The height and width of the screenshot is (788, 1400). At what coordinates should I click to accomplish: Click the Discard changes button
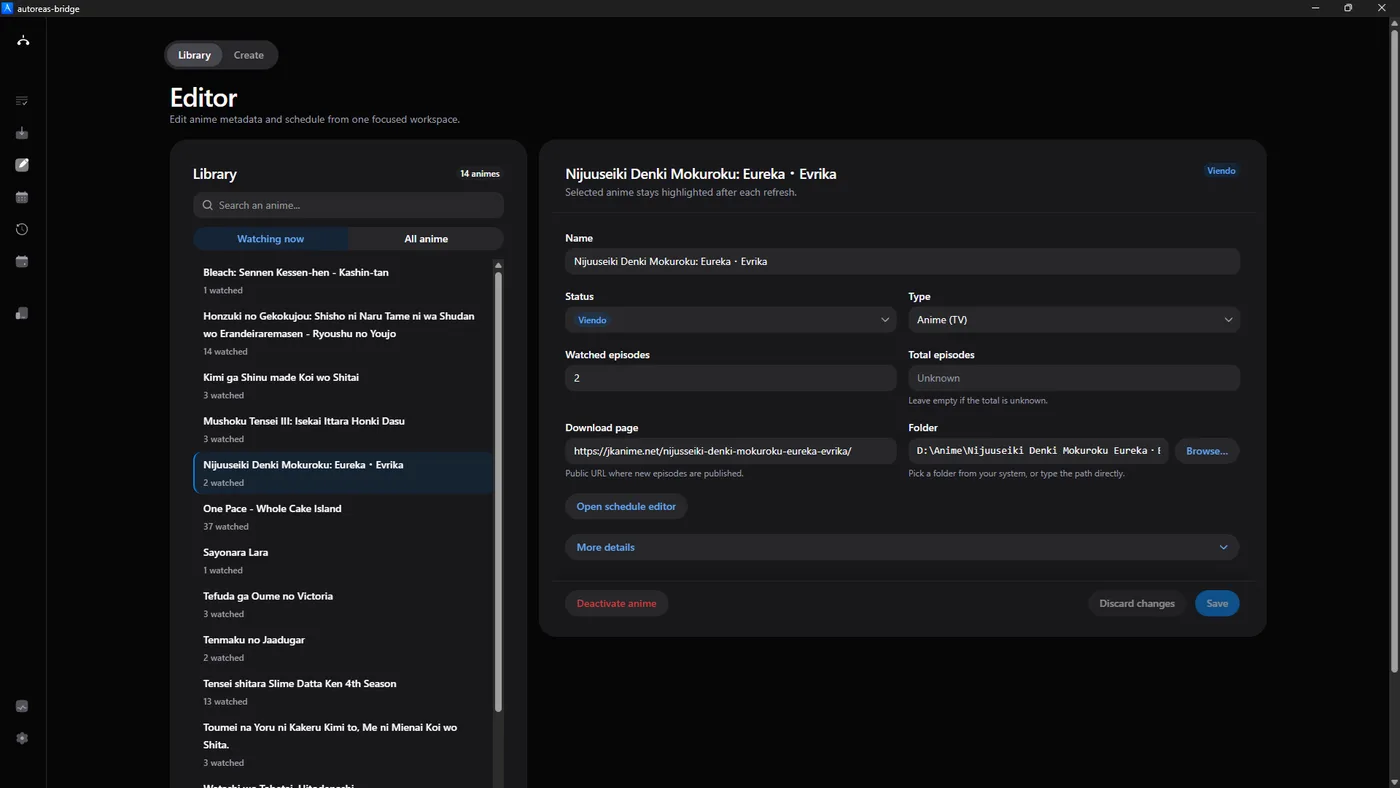click(x=1137, y=603)
